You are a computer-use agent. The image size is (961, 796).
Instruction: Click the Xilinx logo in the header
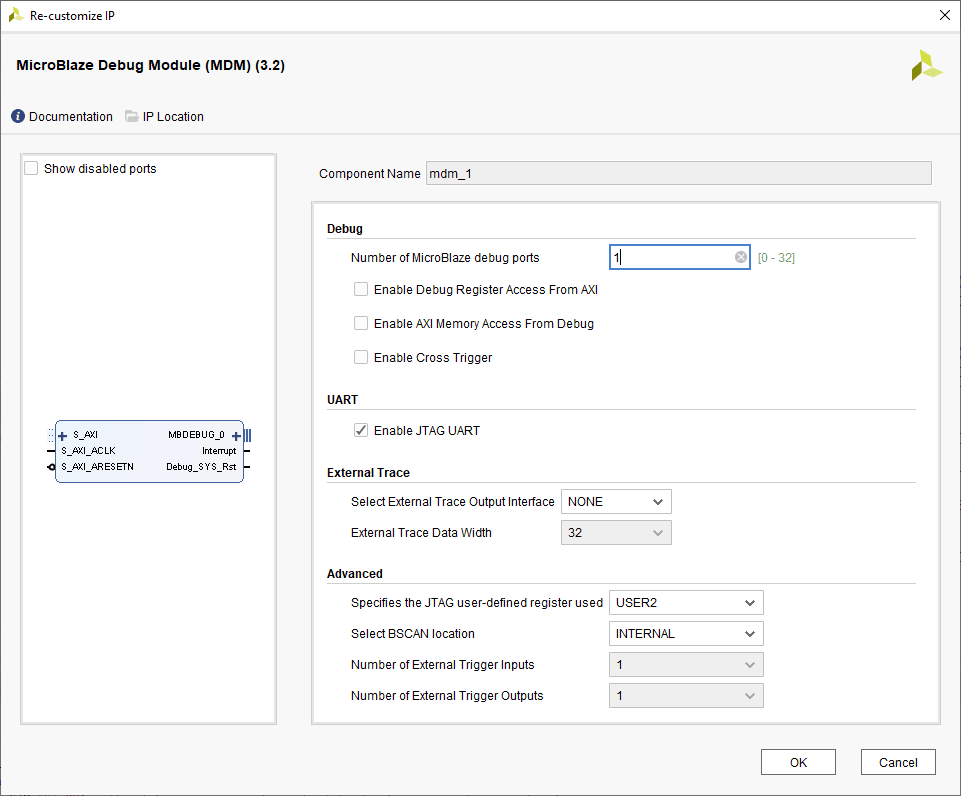point(925,66)
